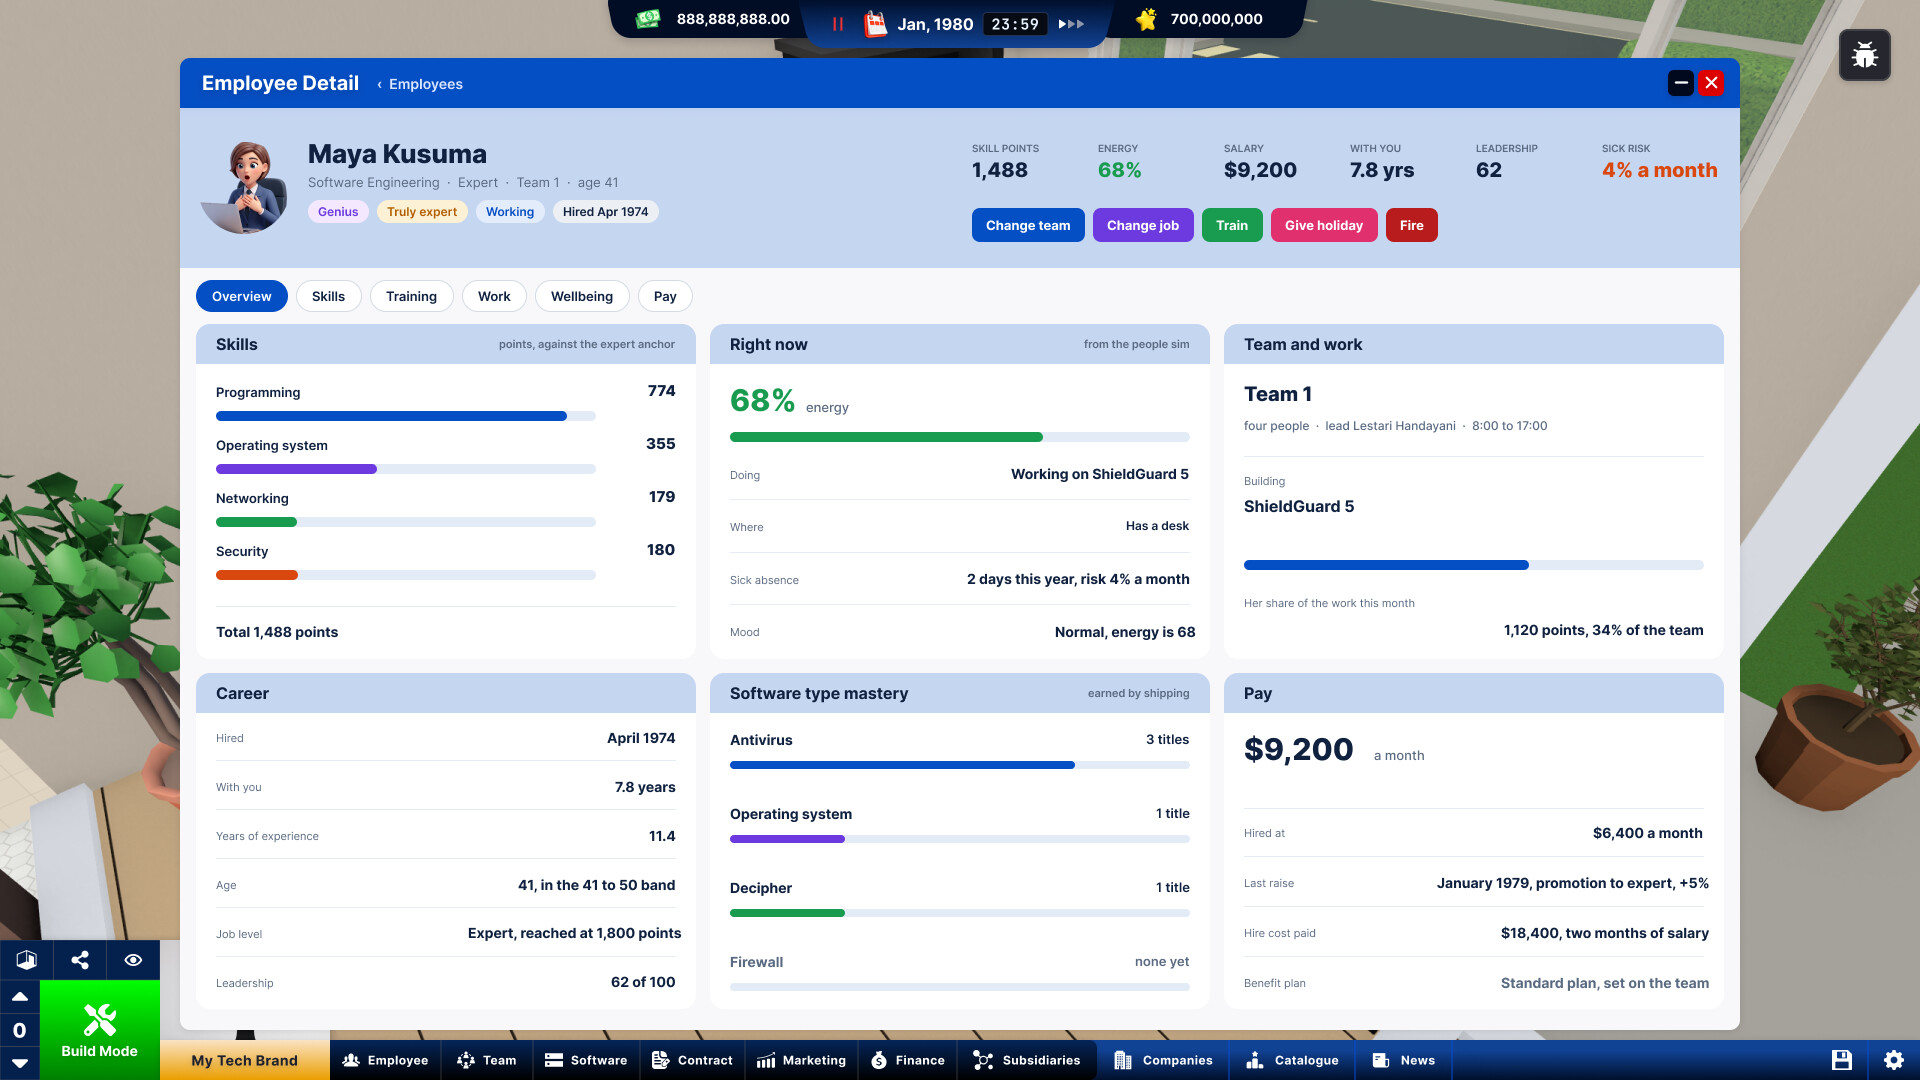Image resolution: width=1920 pixels, height=1080 pixels.
Task: Switch to the Training tab
Action: pyautogui.click(x=412, y=296)
